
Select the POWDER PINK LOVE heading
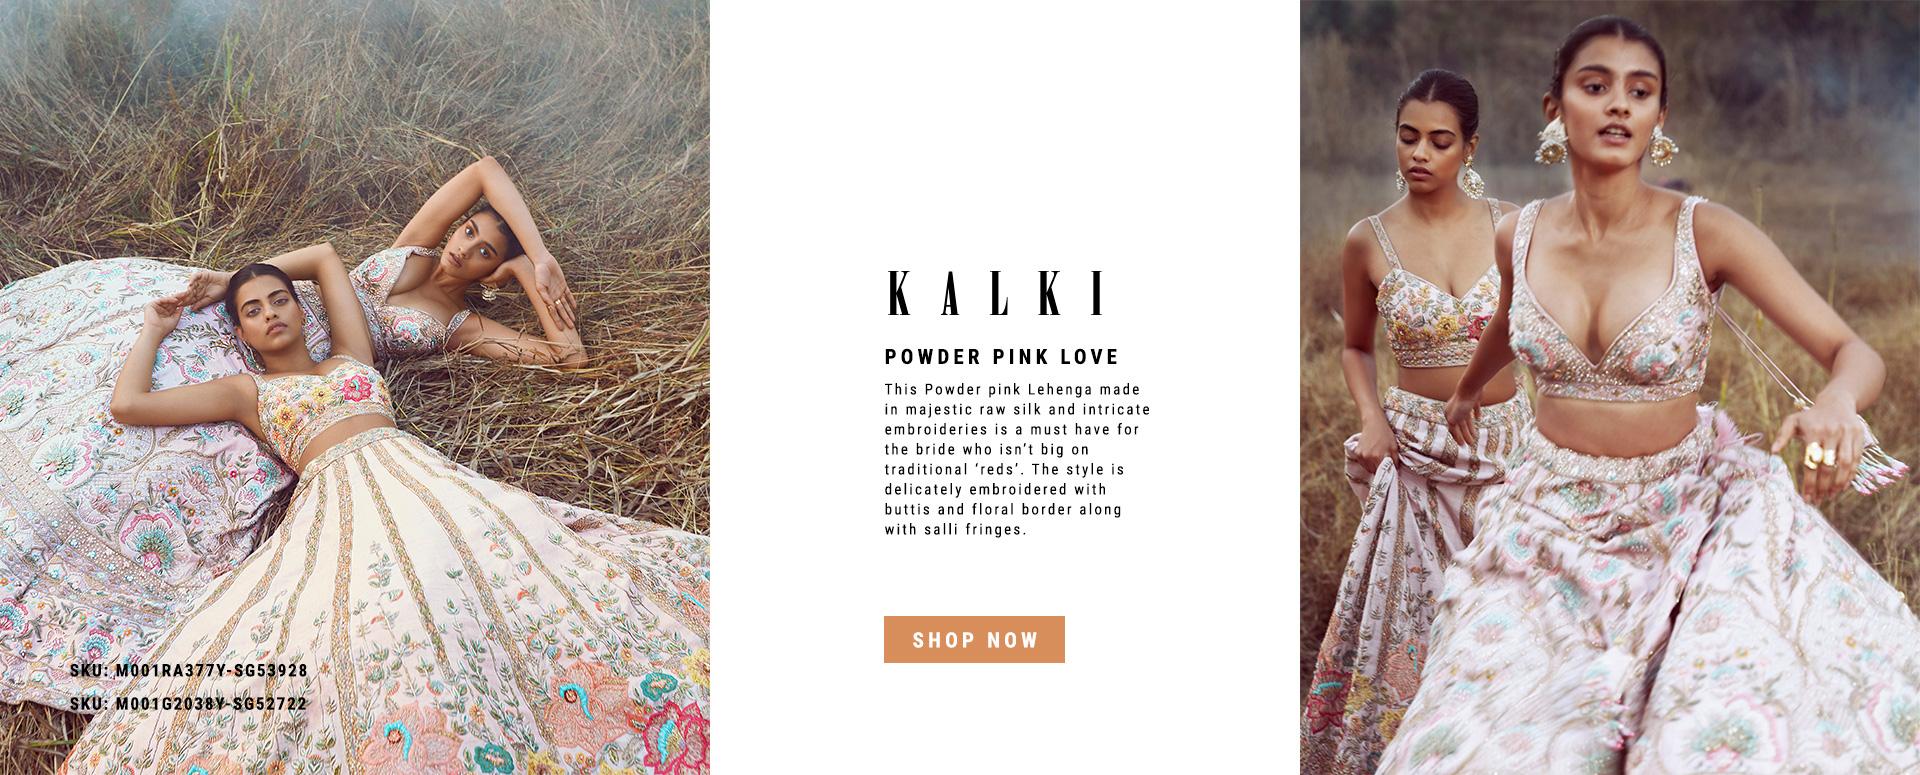coord(1001,356)
